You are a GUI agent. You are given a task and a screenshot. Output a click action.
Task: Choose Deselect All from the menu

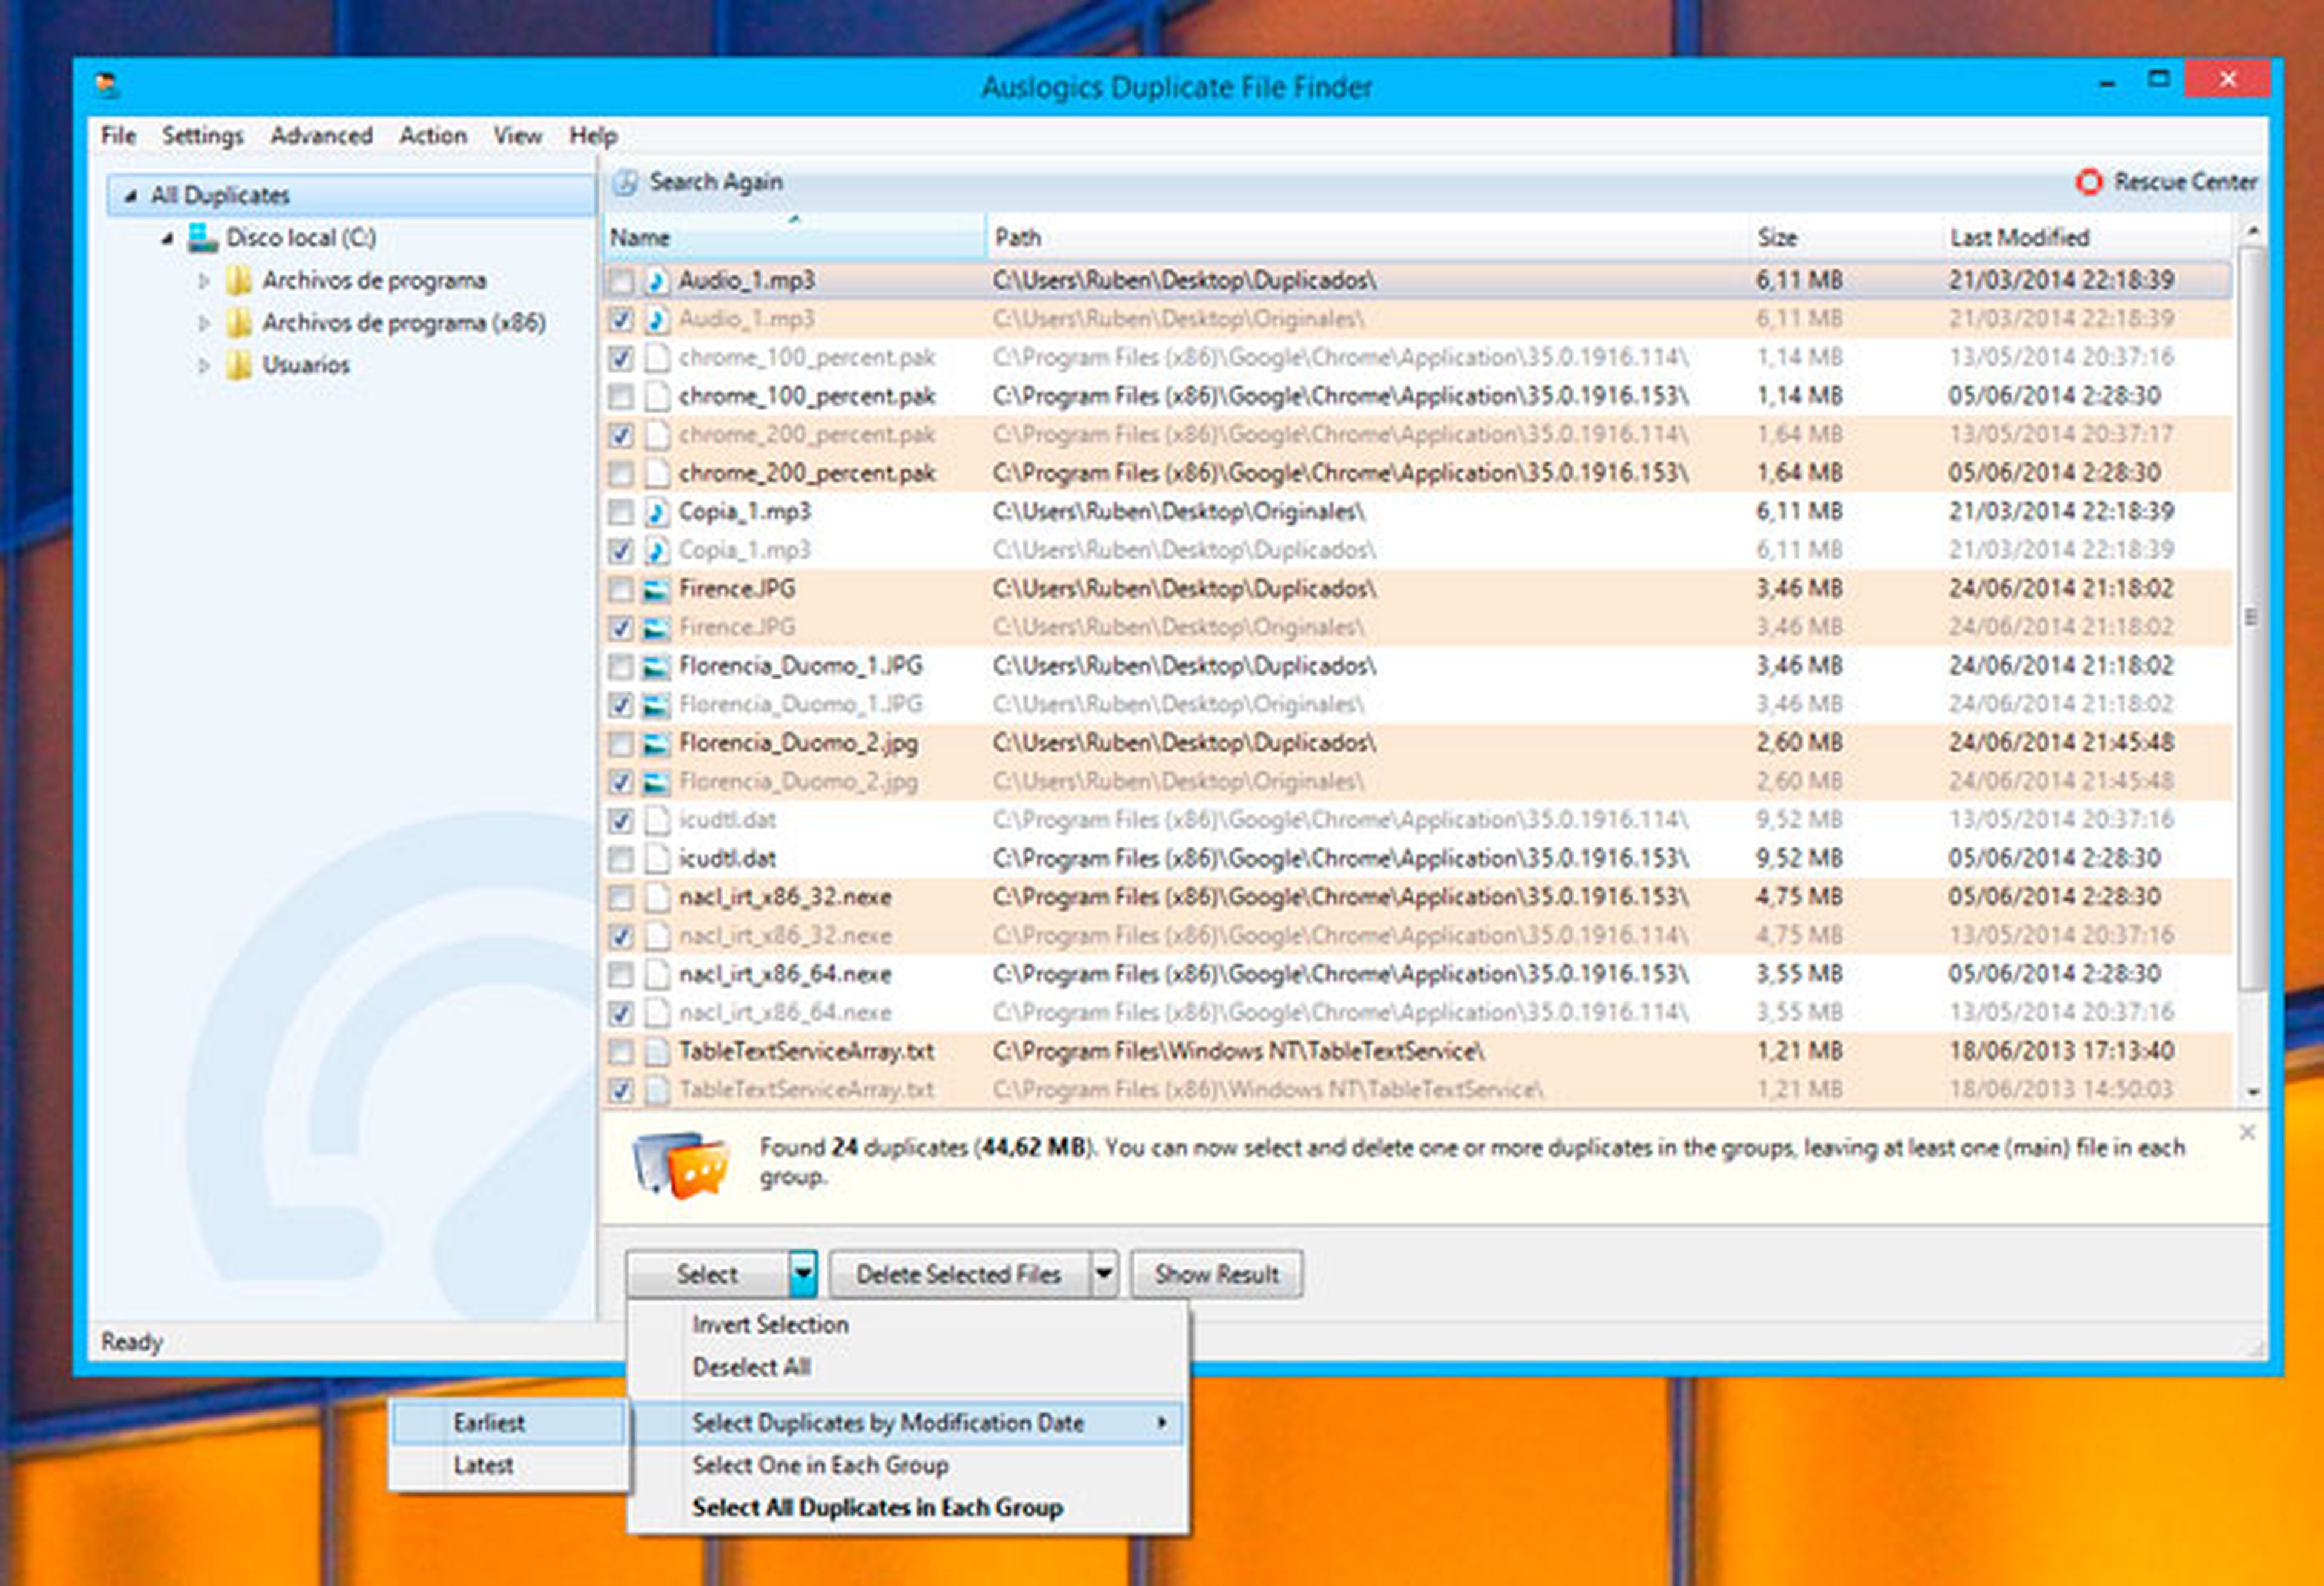tap(908, 1367)
